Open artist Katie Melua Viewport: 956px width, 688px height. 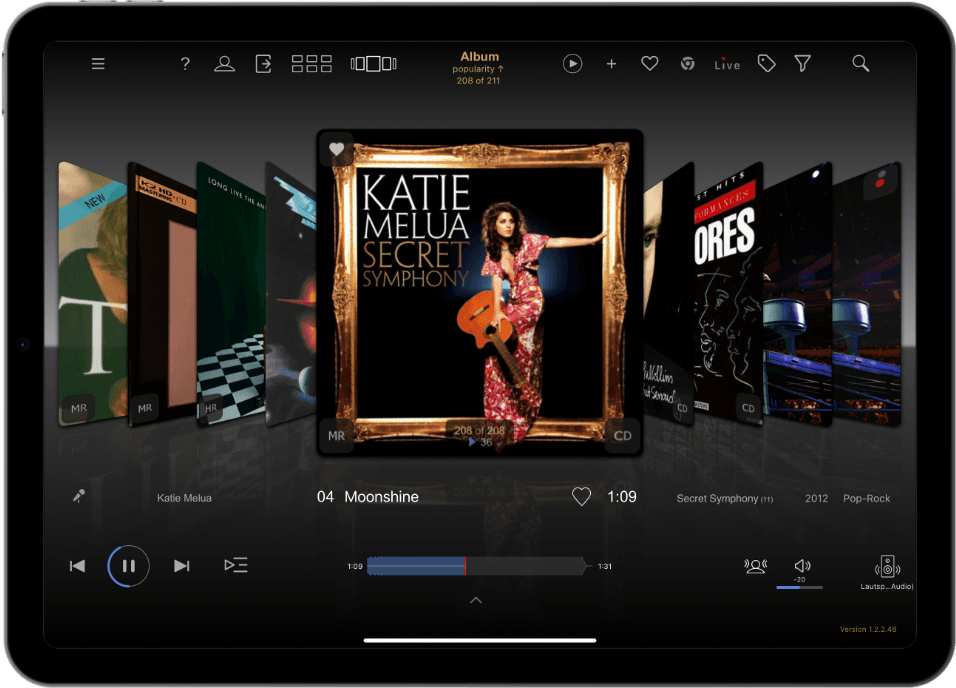click(184, 498)
